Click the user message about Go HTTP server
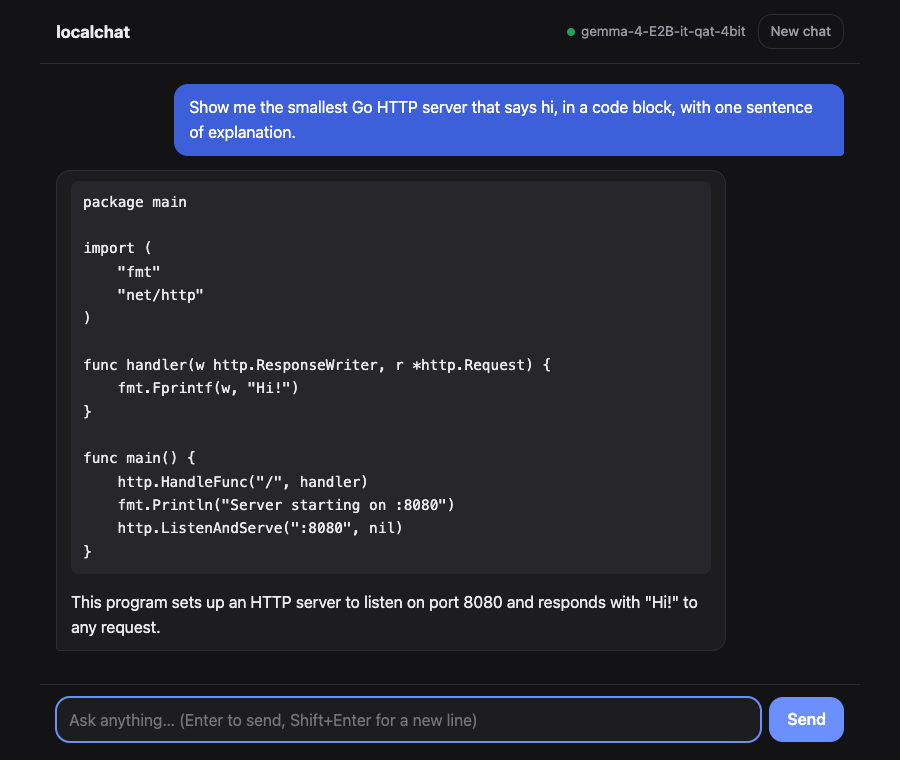This screenshot has width=900, height=760. pyautogui.click(x=509, y=120)
